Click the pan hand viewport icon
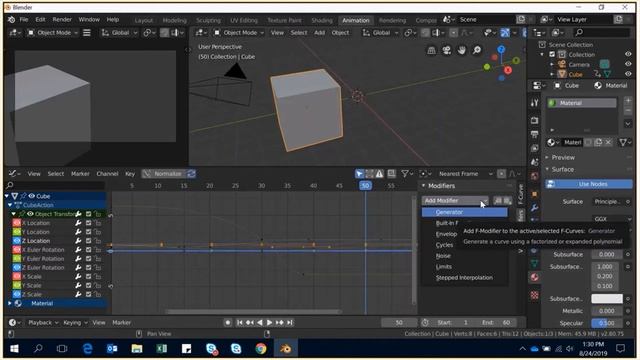This screenshot has width=640, height=360. (462, 50)
